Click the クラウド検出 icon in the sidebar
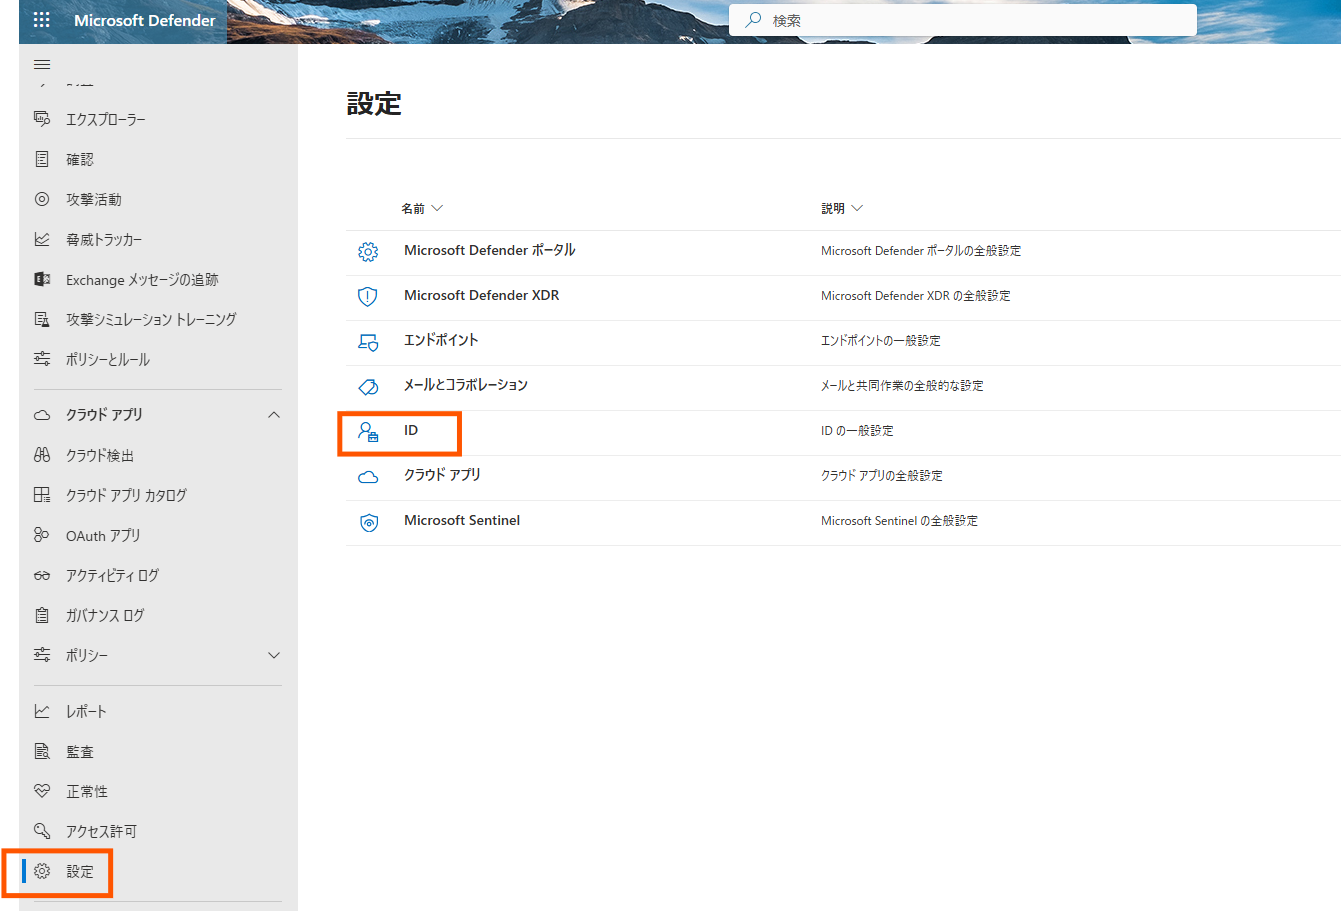The height and width of the screenshot is (911, 1341). click(41, 454)
